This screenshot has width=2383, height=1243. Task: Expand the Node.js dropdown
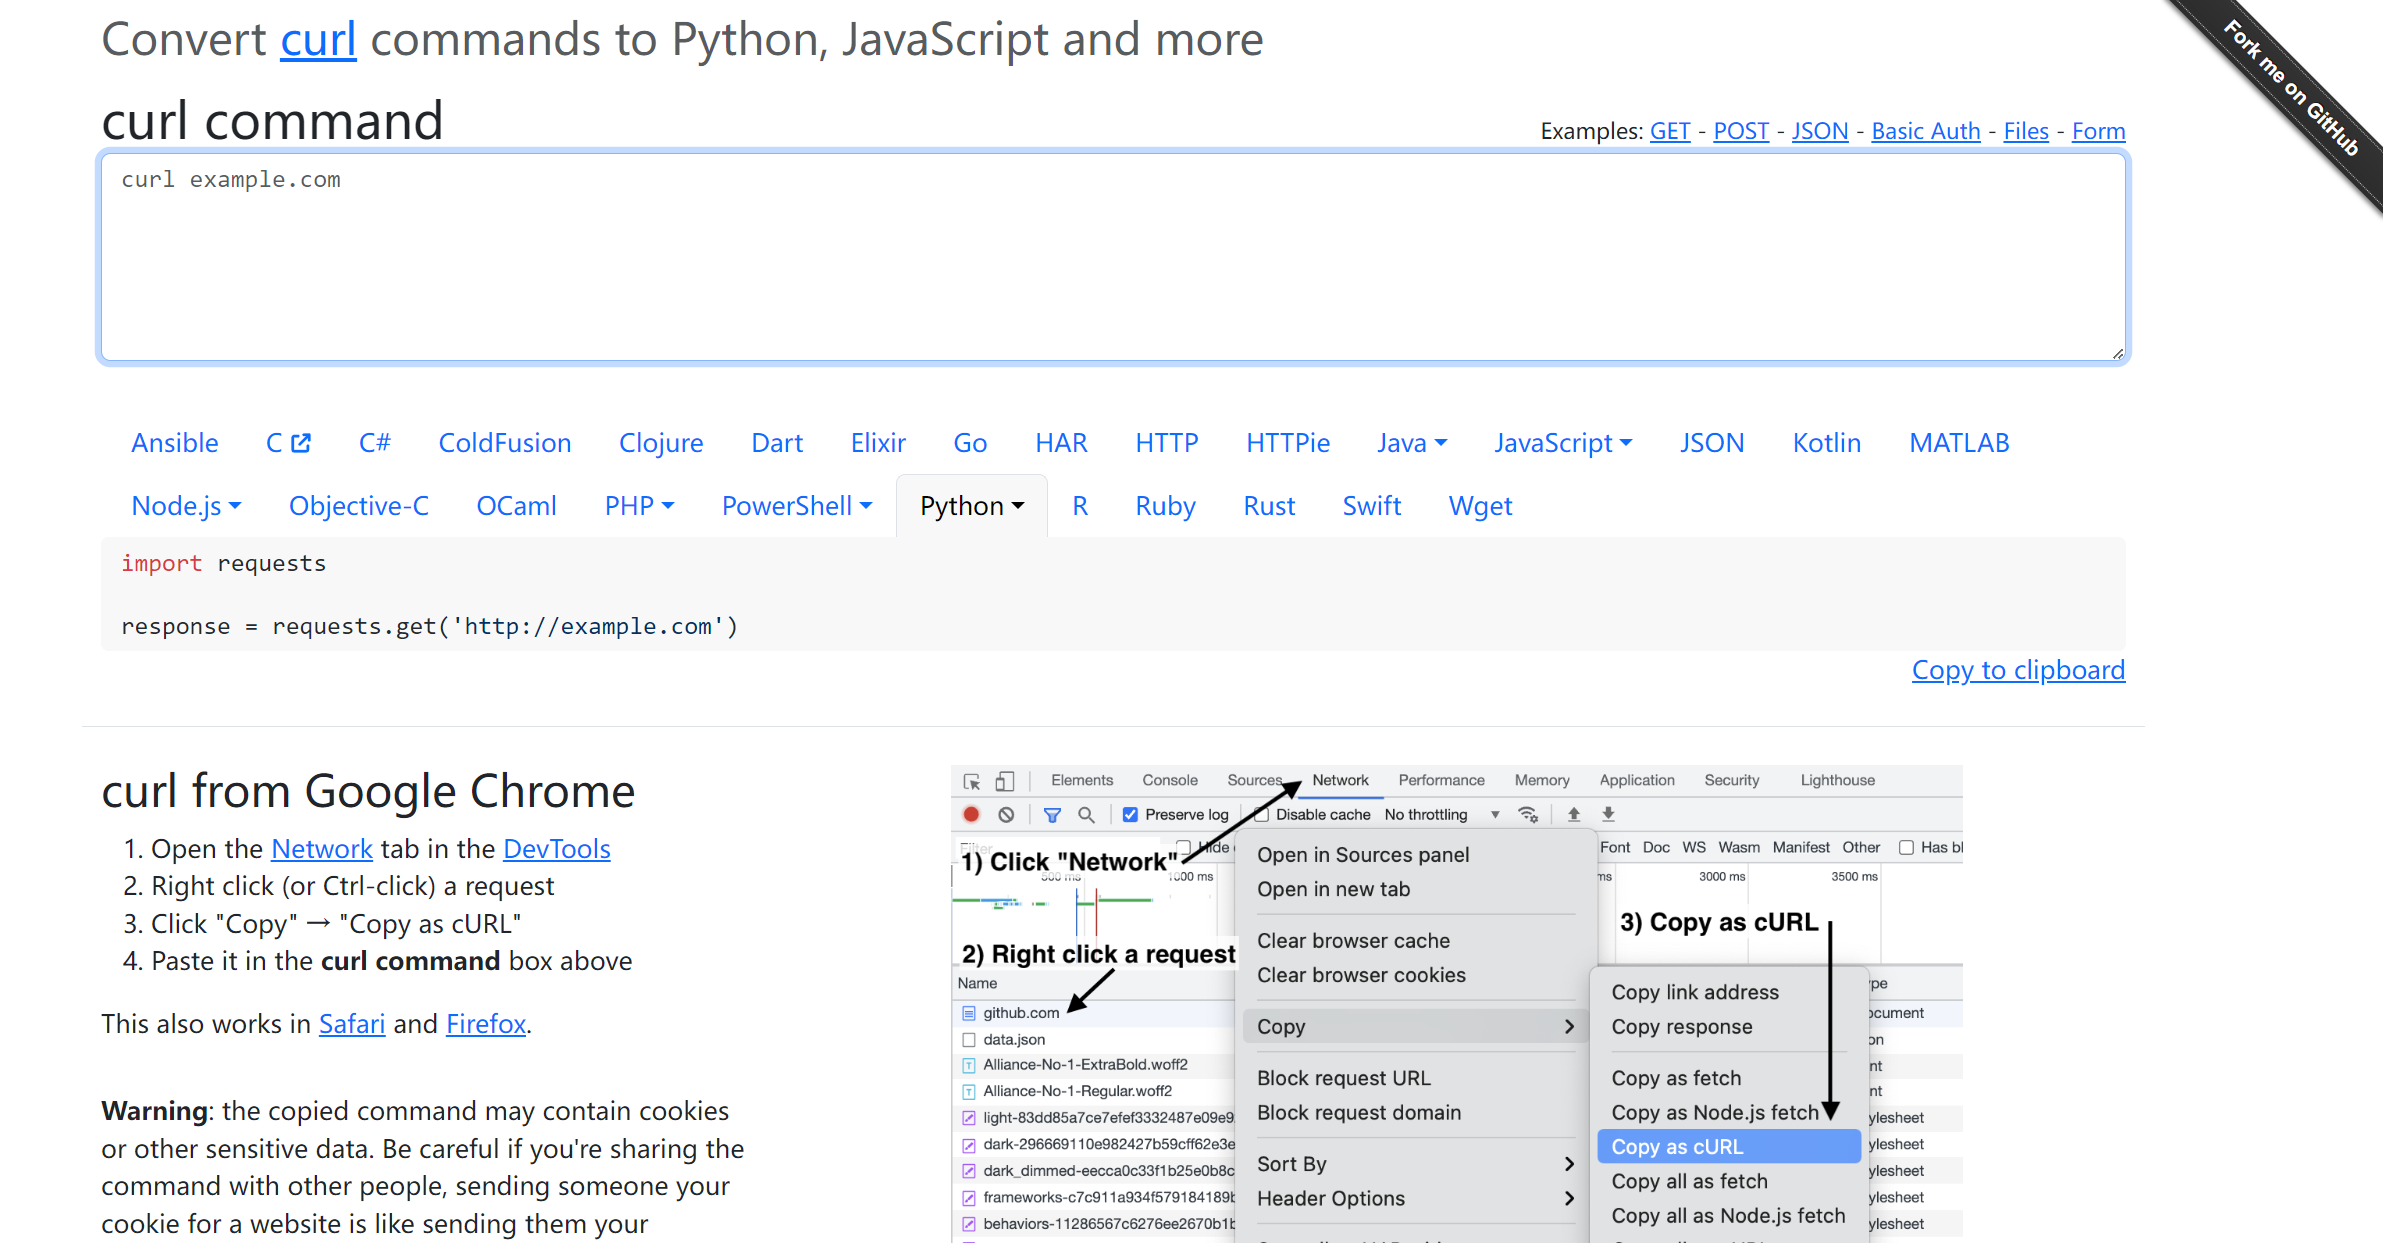[186, 506]
